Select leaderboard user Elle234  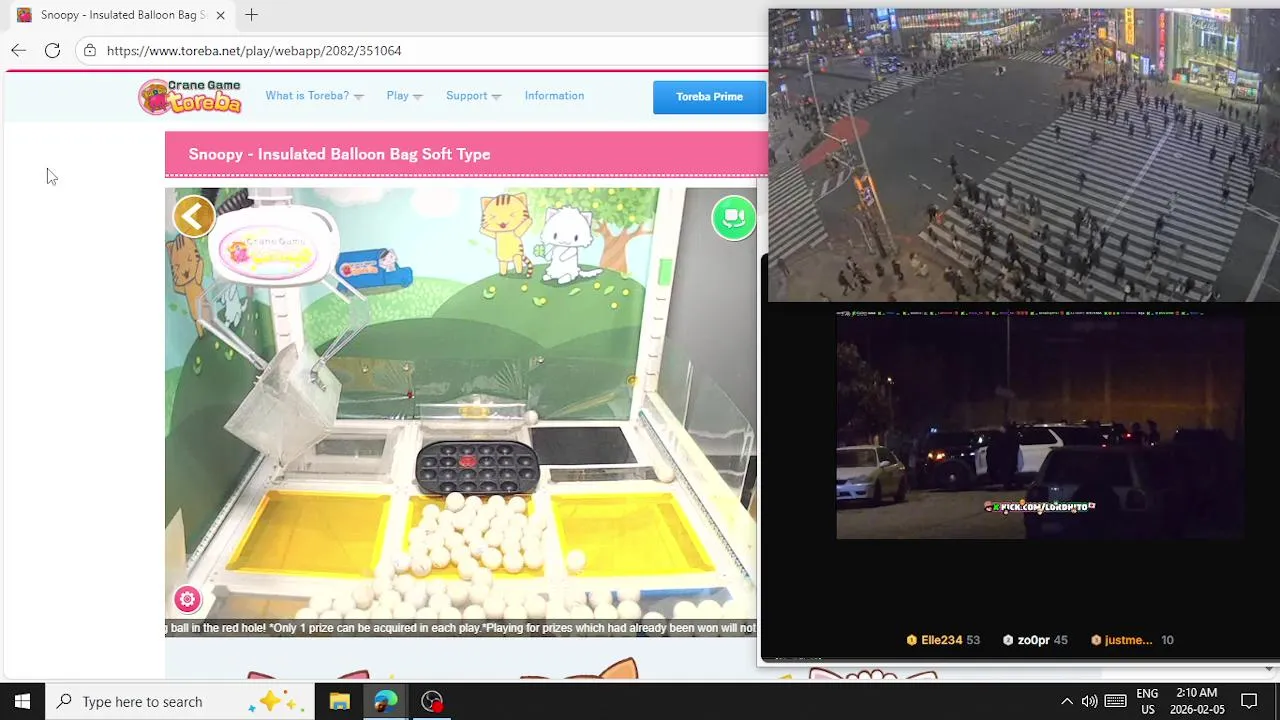pyautogui.click(x=941, y=640)
